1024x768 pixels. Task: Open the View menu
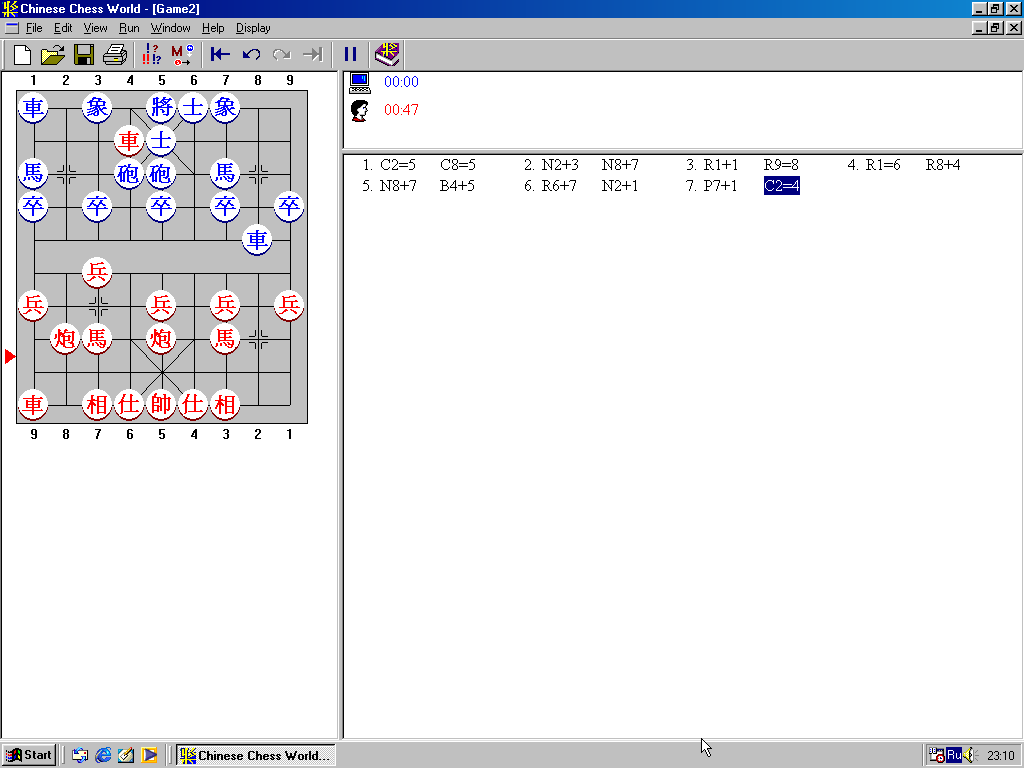coord(95,28)
